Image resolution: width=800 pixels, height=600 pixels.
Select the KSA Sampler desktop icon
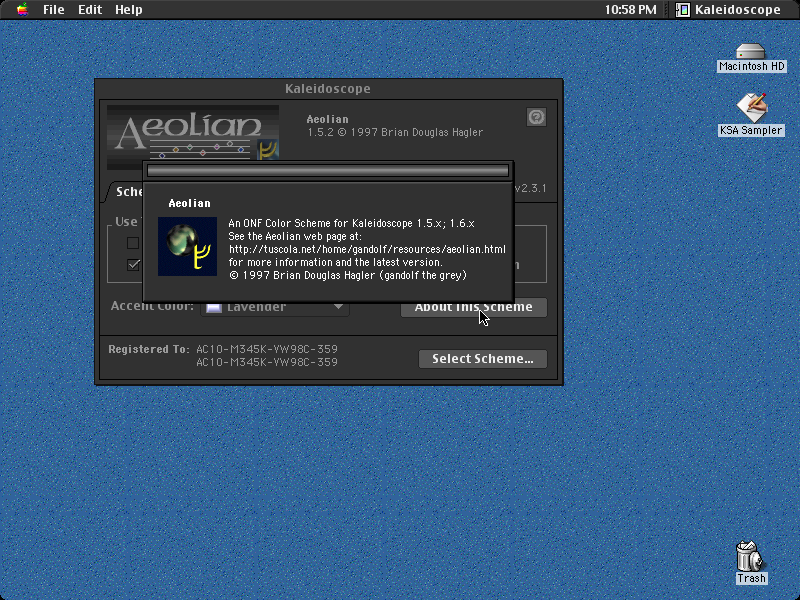tap(751, 107)
